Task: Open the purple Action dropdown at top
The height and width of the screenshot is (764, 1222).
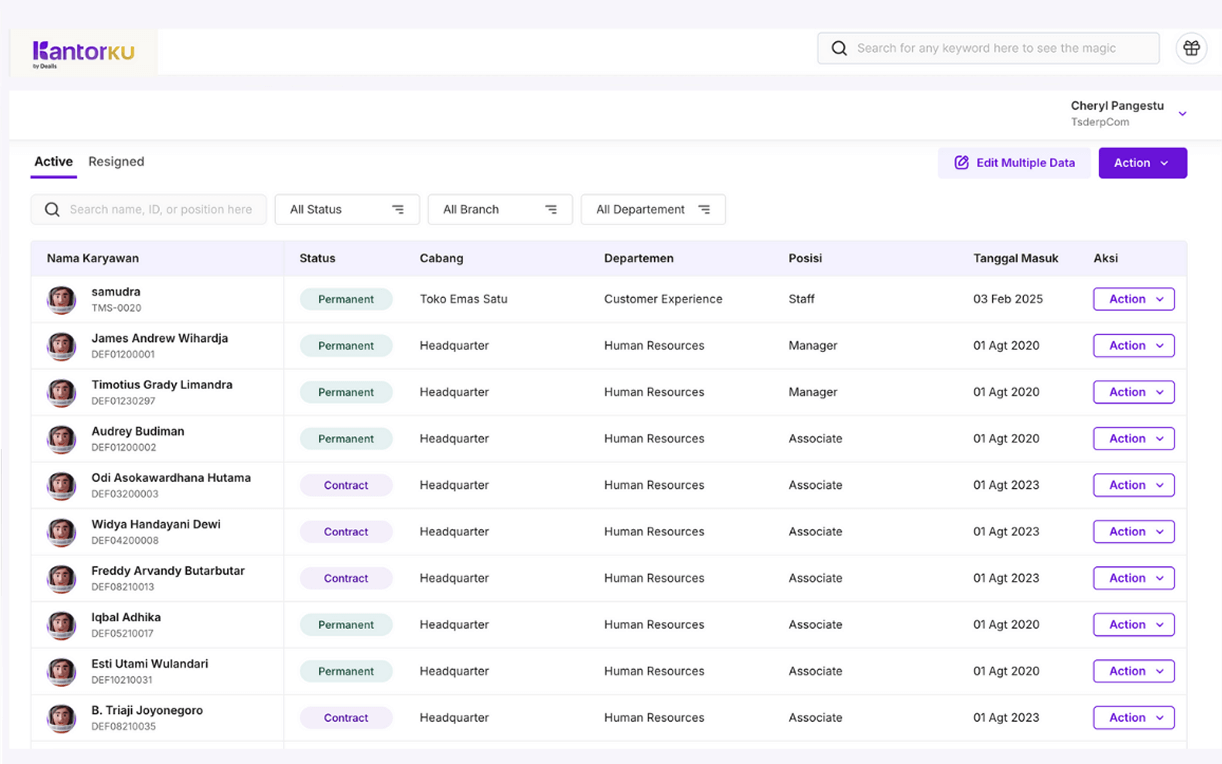Action: click(1142, 163)
